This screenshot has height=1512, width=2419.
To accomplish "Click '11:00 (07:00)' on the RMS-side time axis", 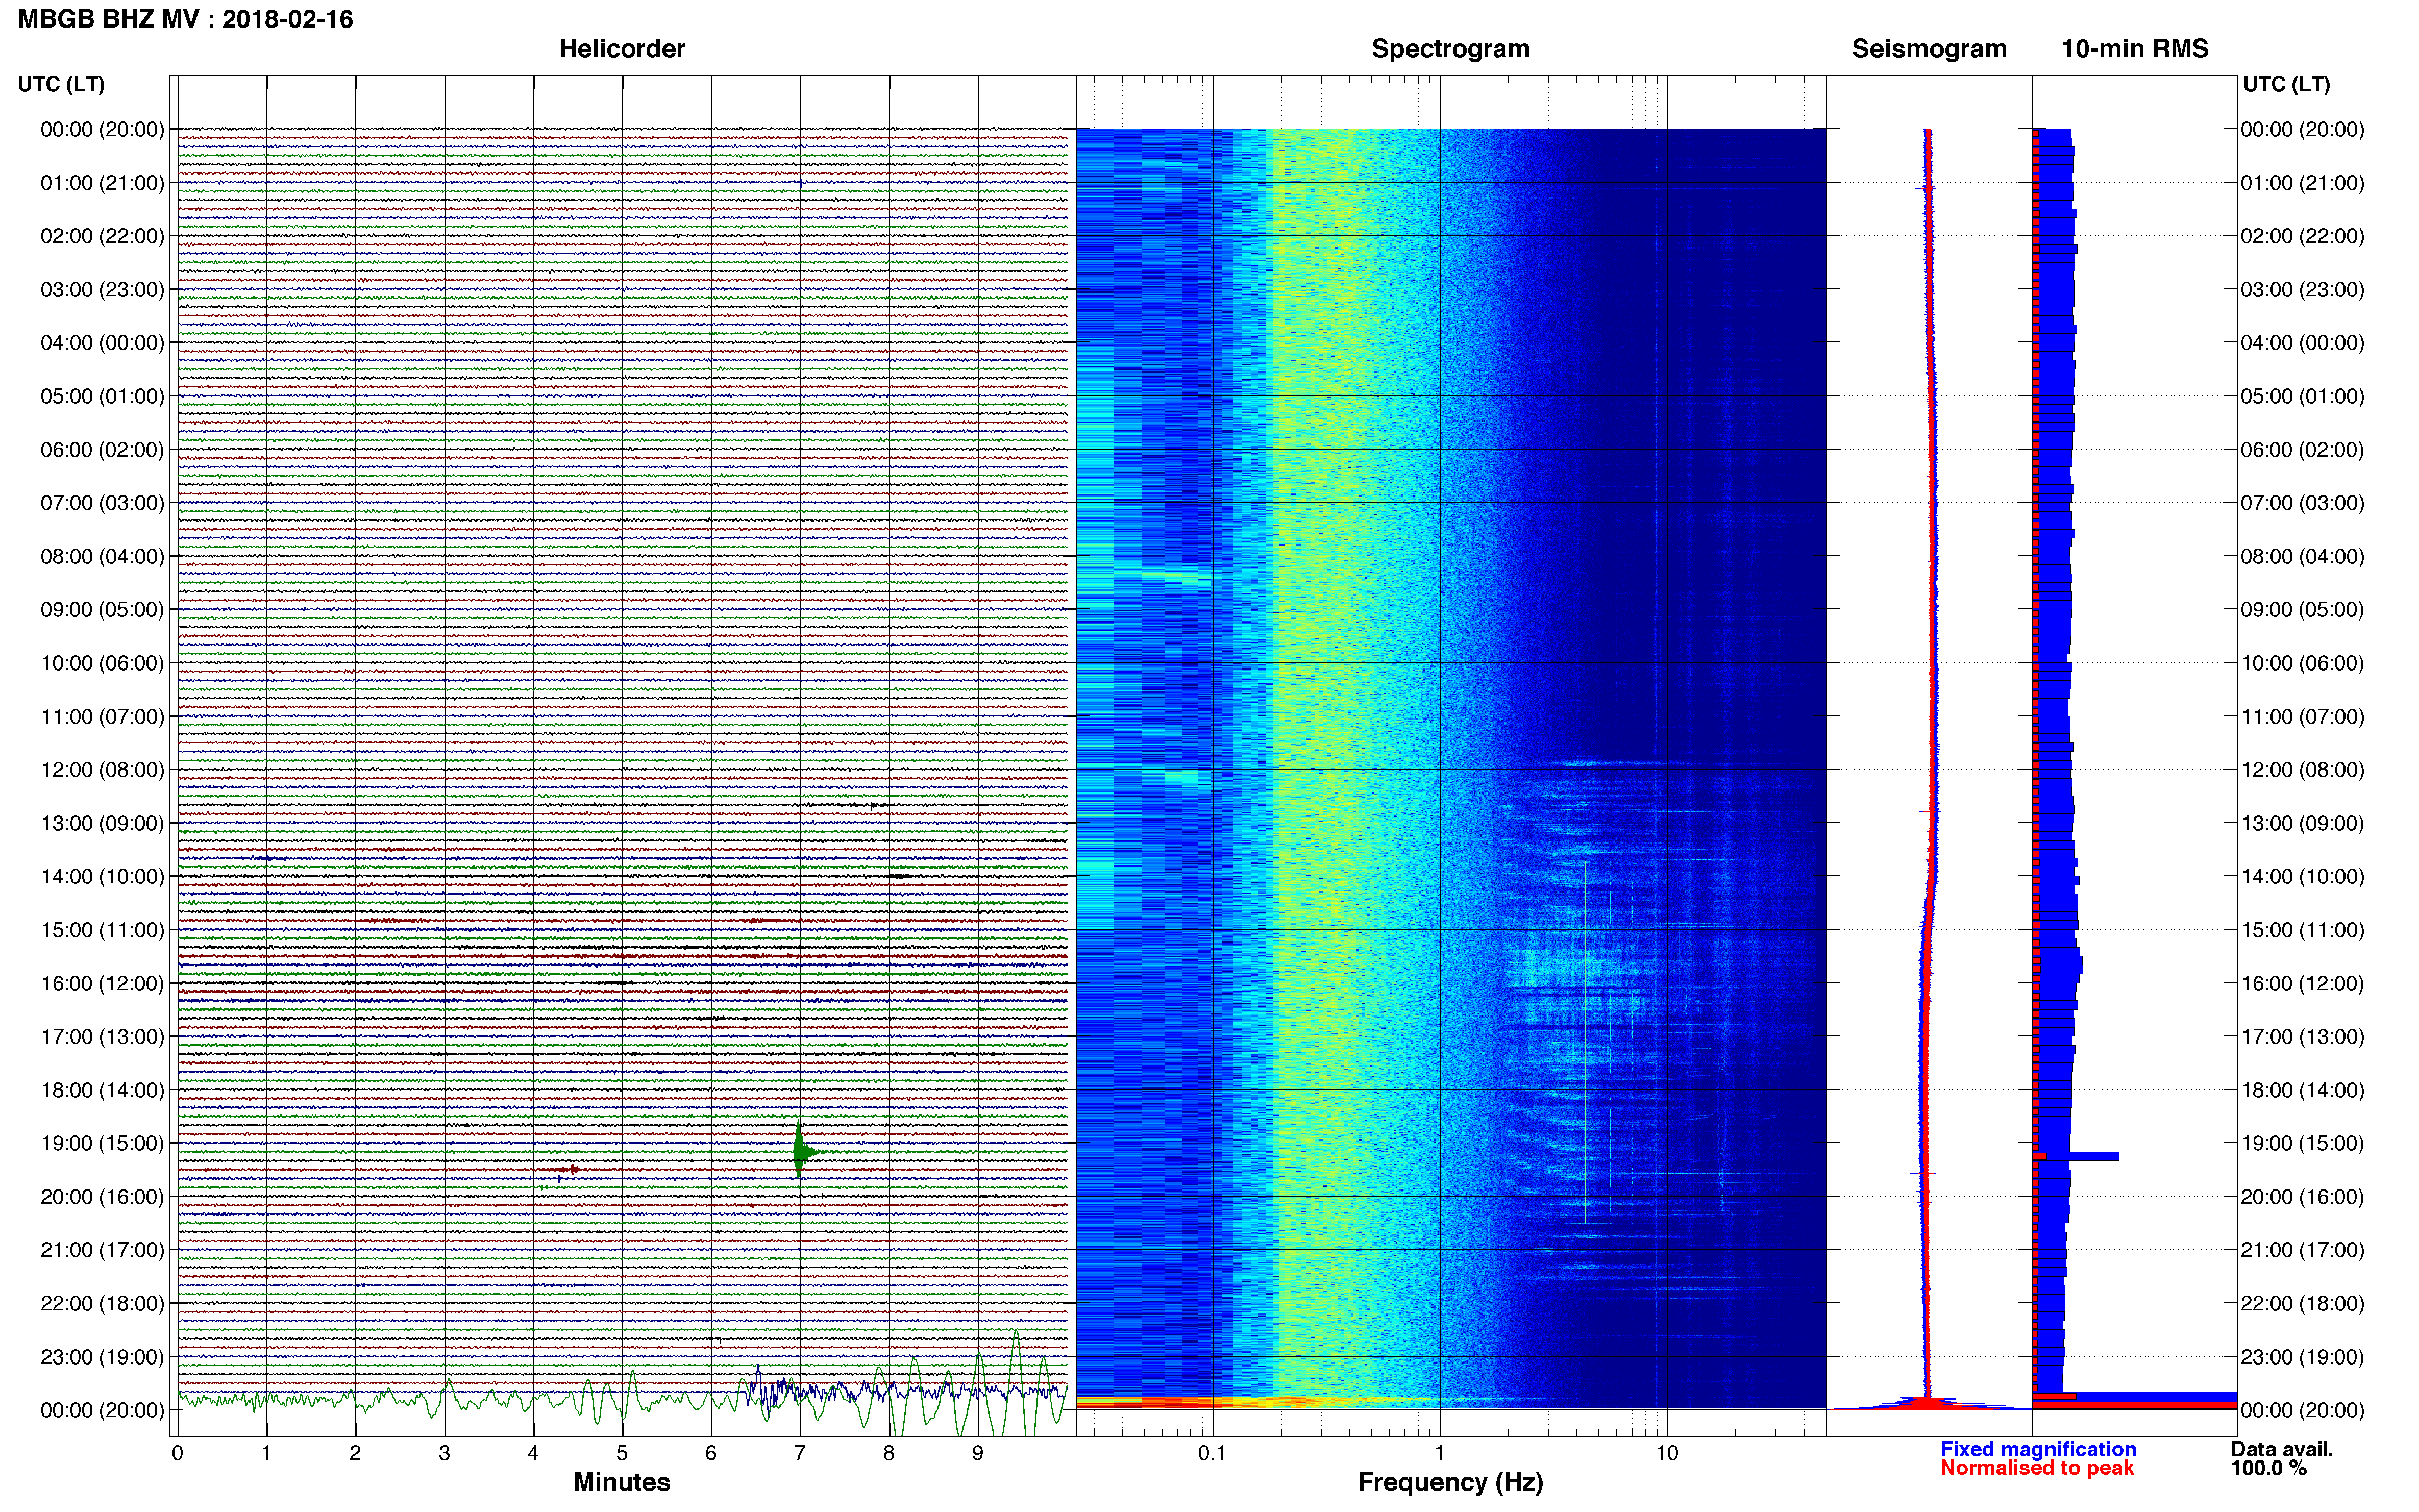I will (2302, 717).
